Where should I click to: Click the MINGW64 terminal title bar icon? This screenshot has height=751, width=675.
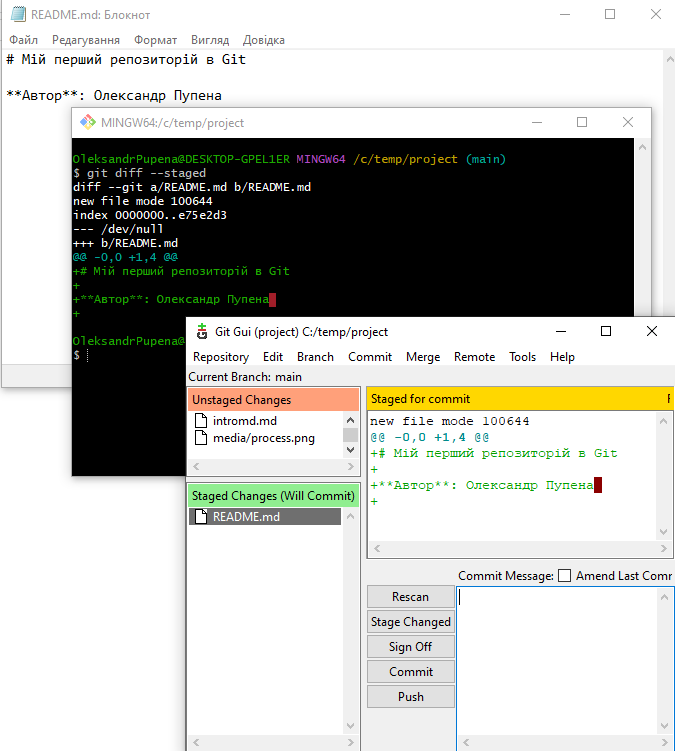click(x=88, y=123)
